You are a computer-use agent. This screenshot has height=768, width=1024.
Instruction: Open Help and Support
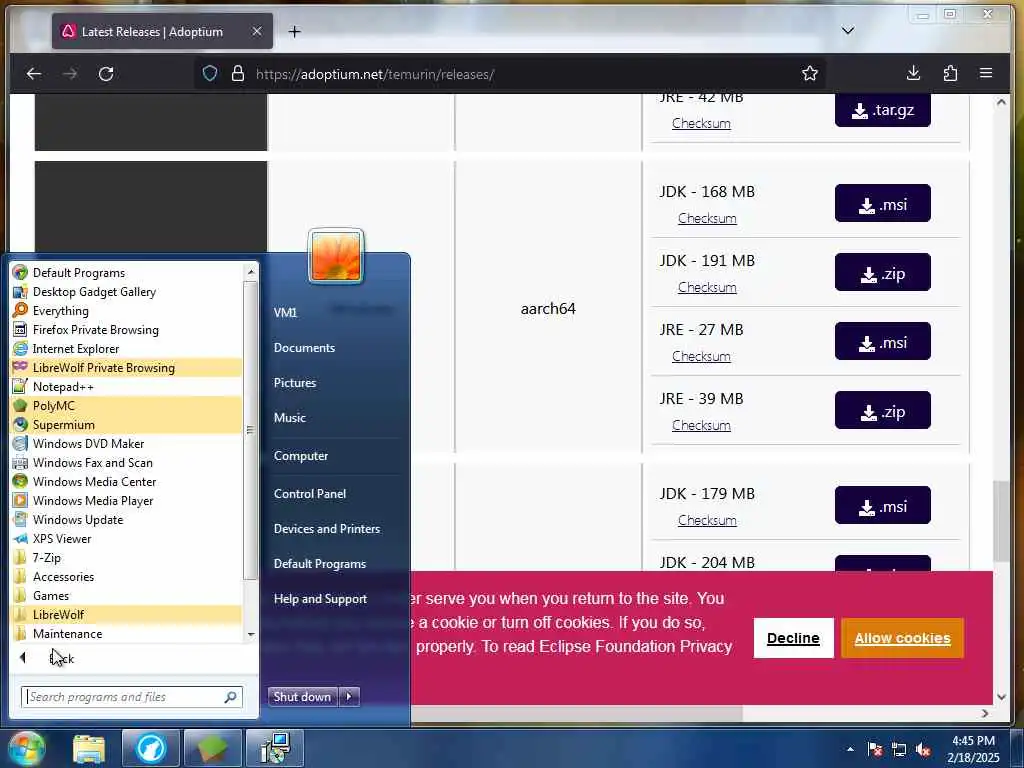click(x=320, y=598)
